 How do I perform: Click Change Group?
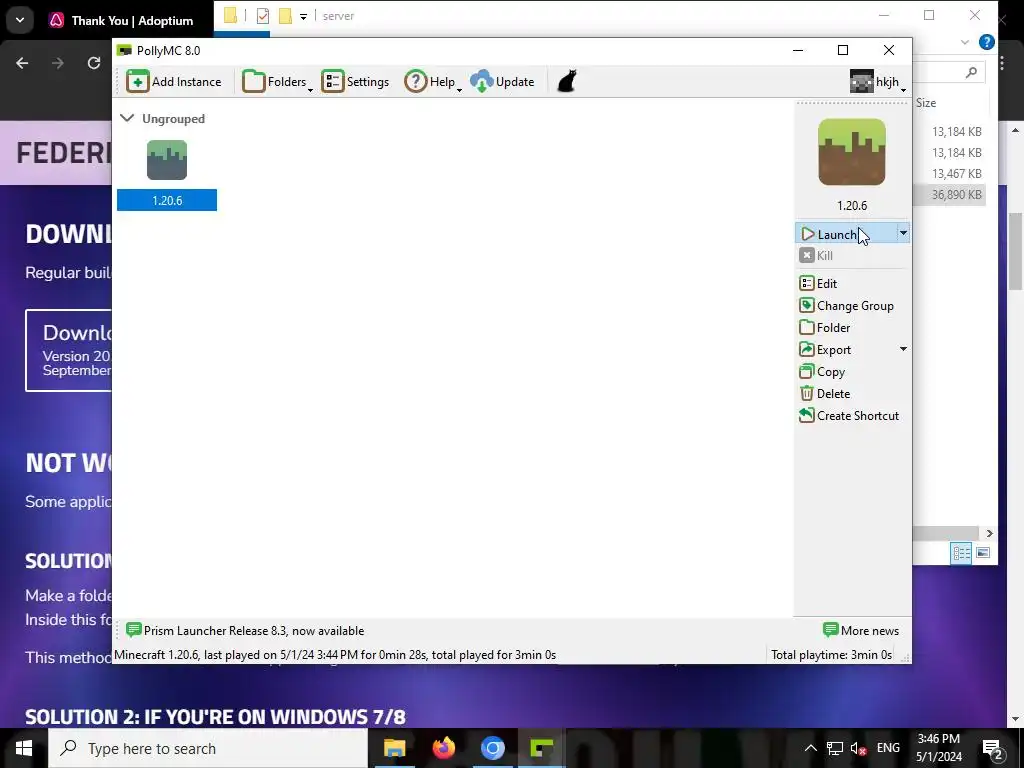pos(846,306)
